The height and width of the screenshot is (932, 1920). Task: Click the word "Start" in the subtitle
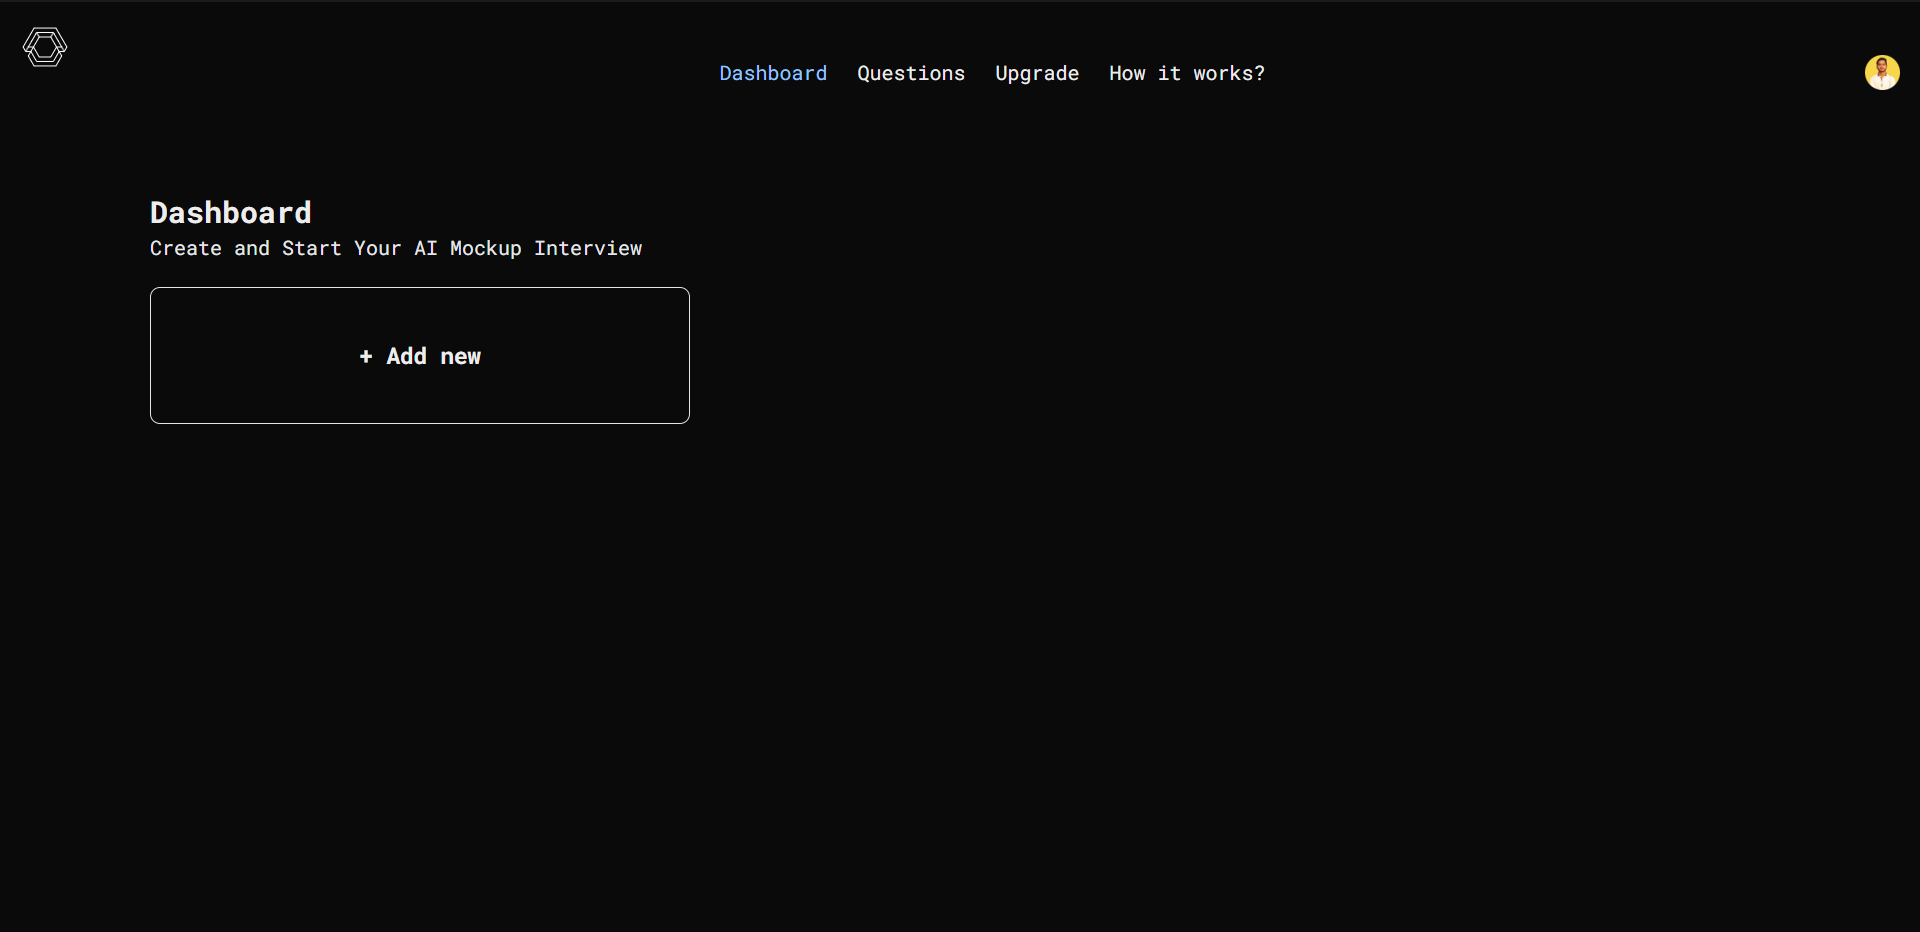(x=311, y=249)
